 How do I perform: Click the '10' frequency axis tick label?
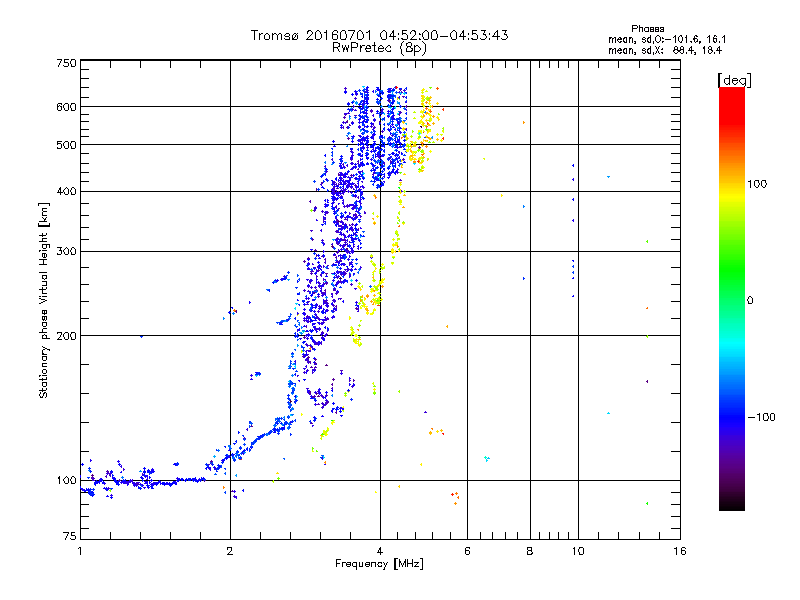tap(578, 551)
